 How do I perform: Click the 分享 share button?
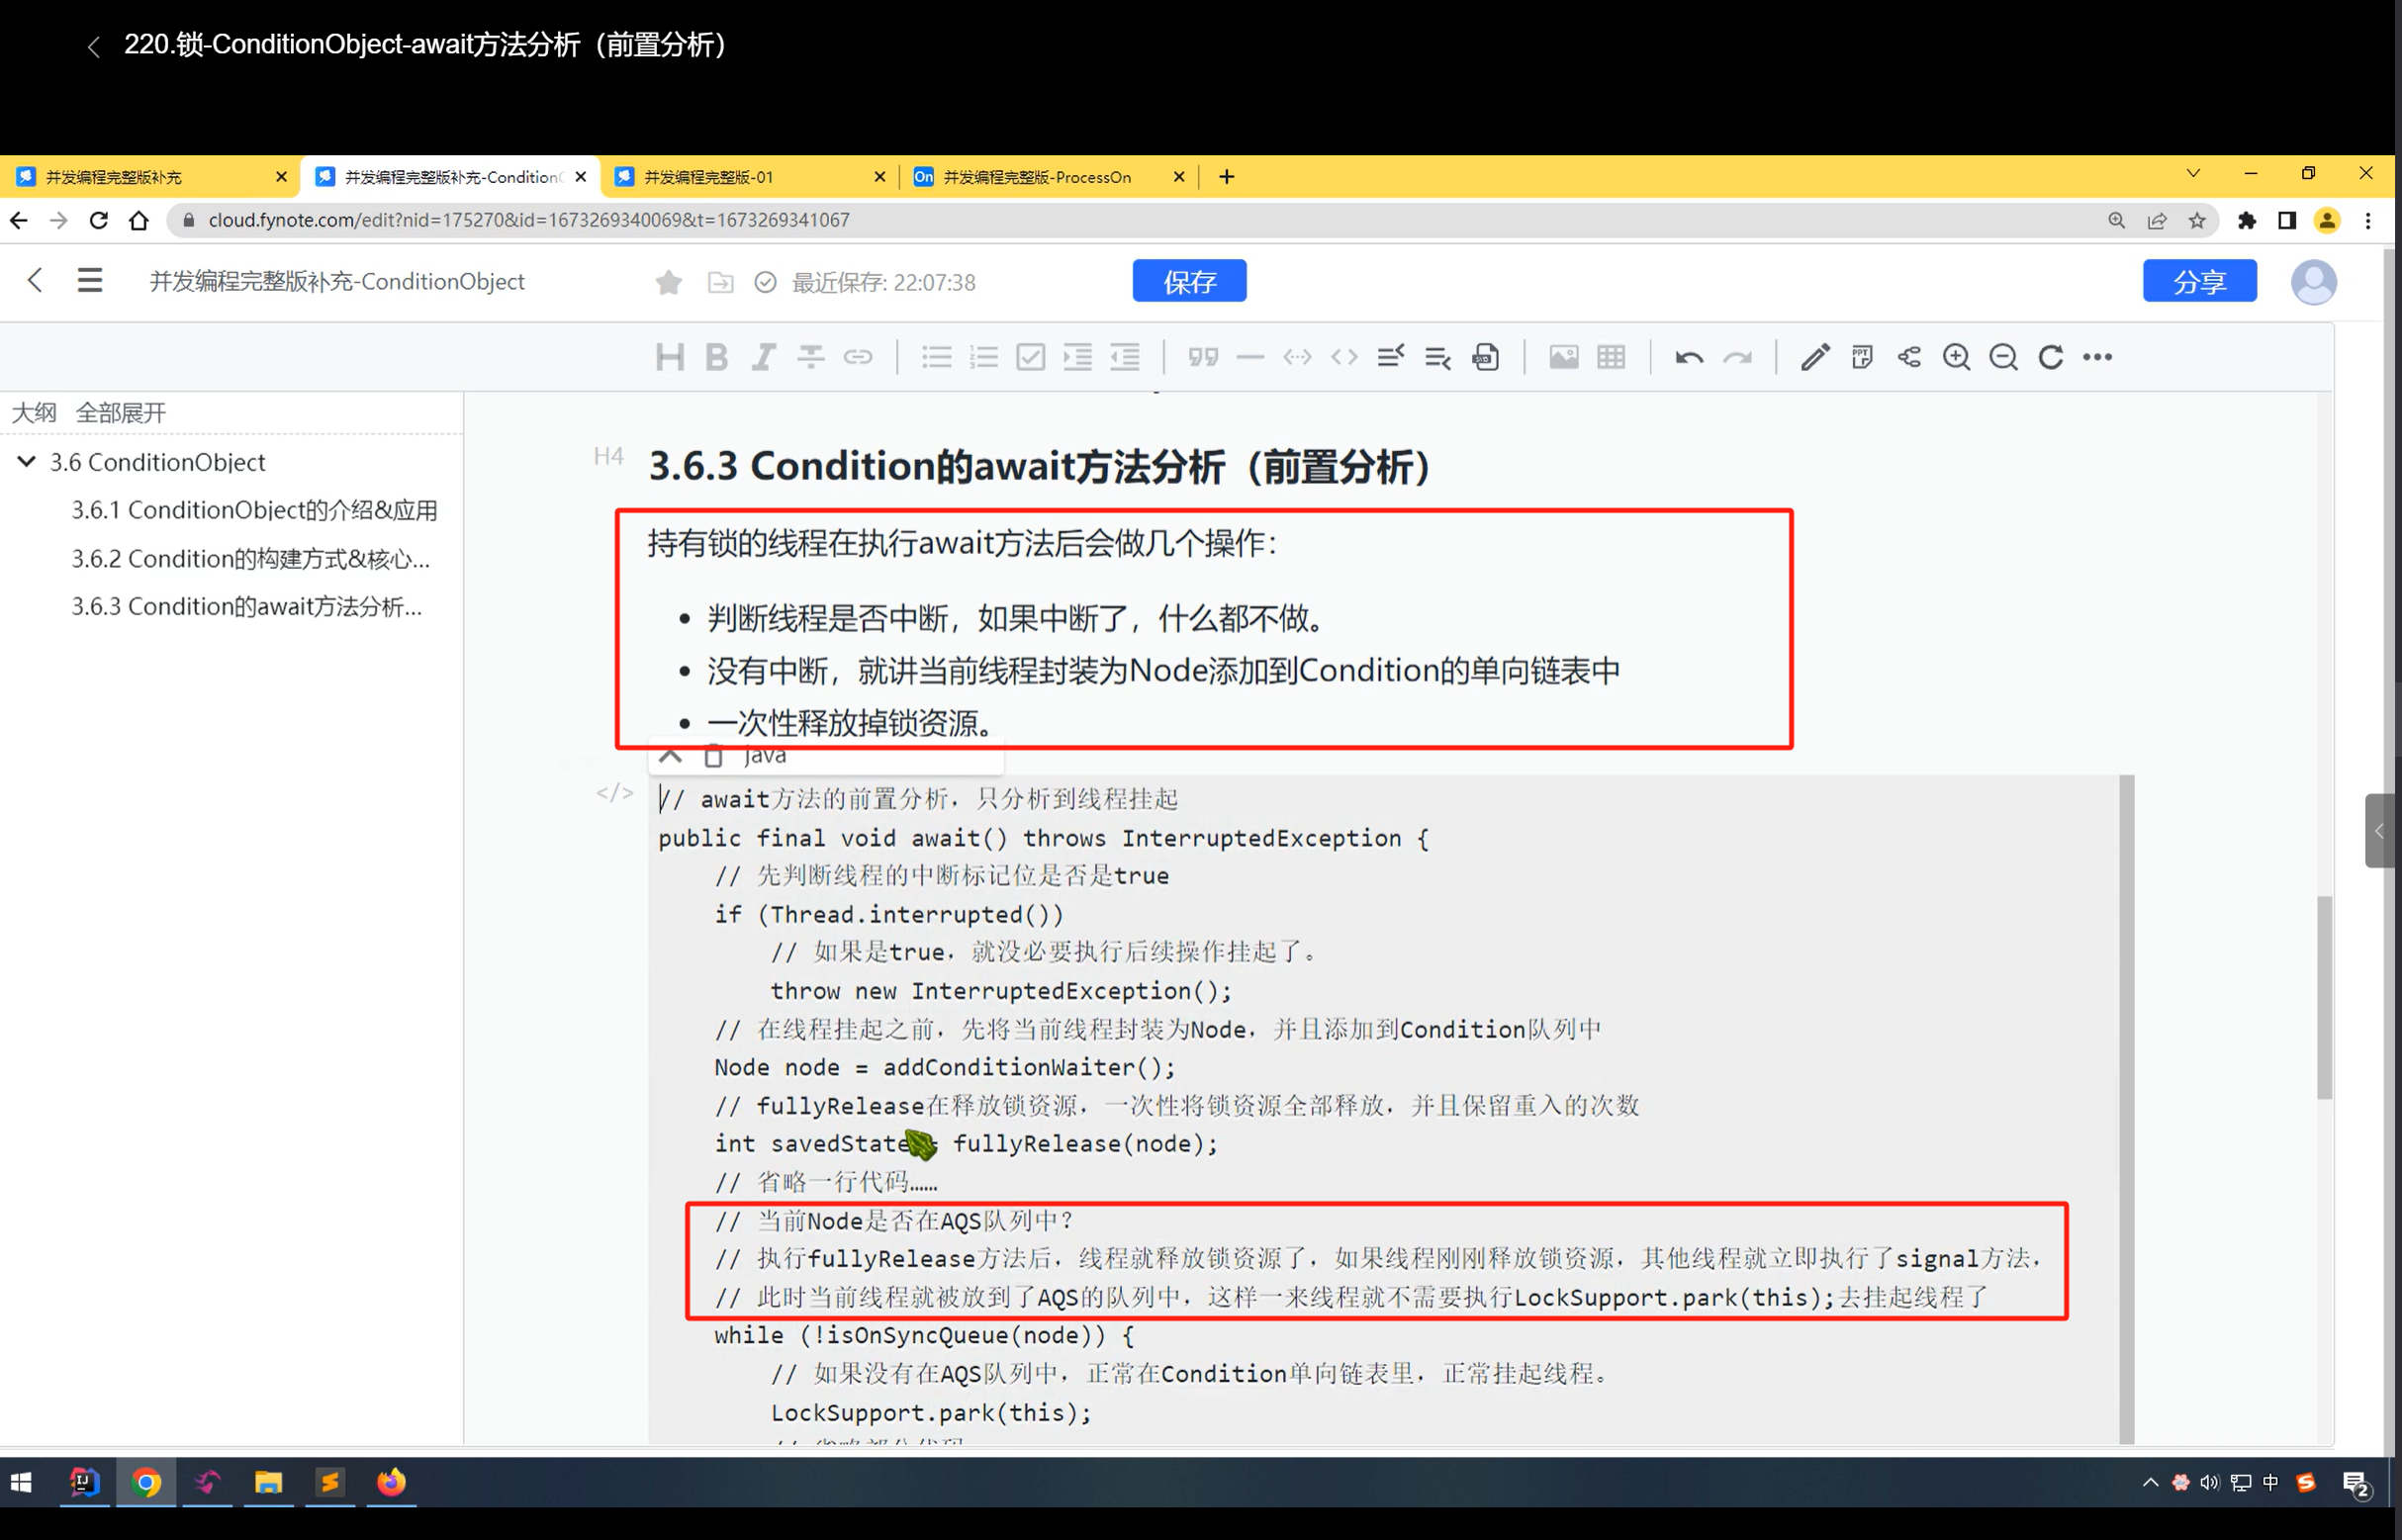pos(2199,281)
